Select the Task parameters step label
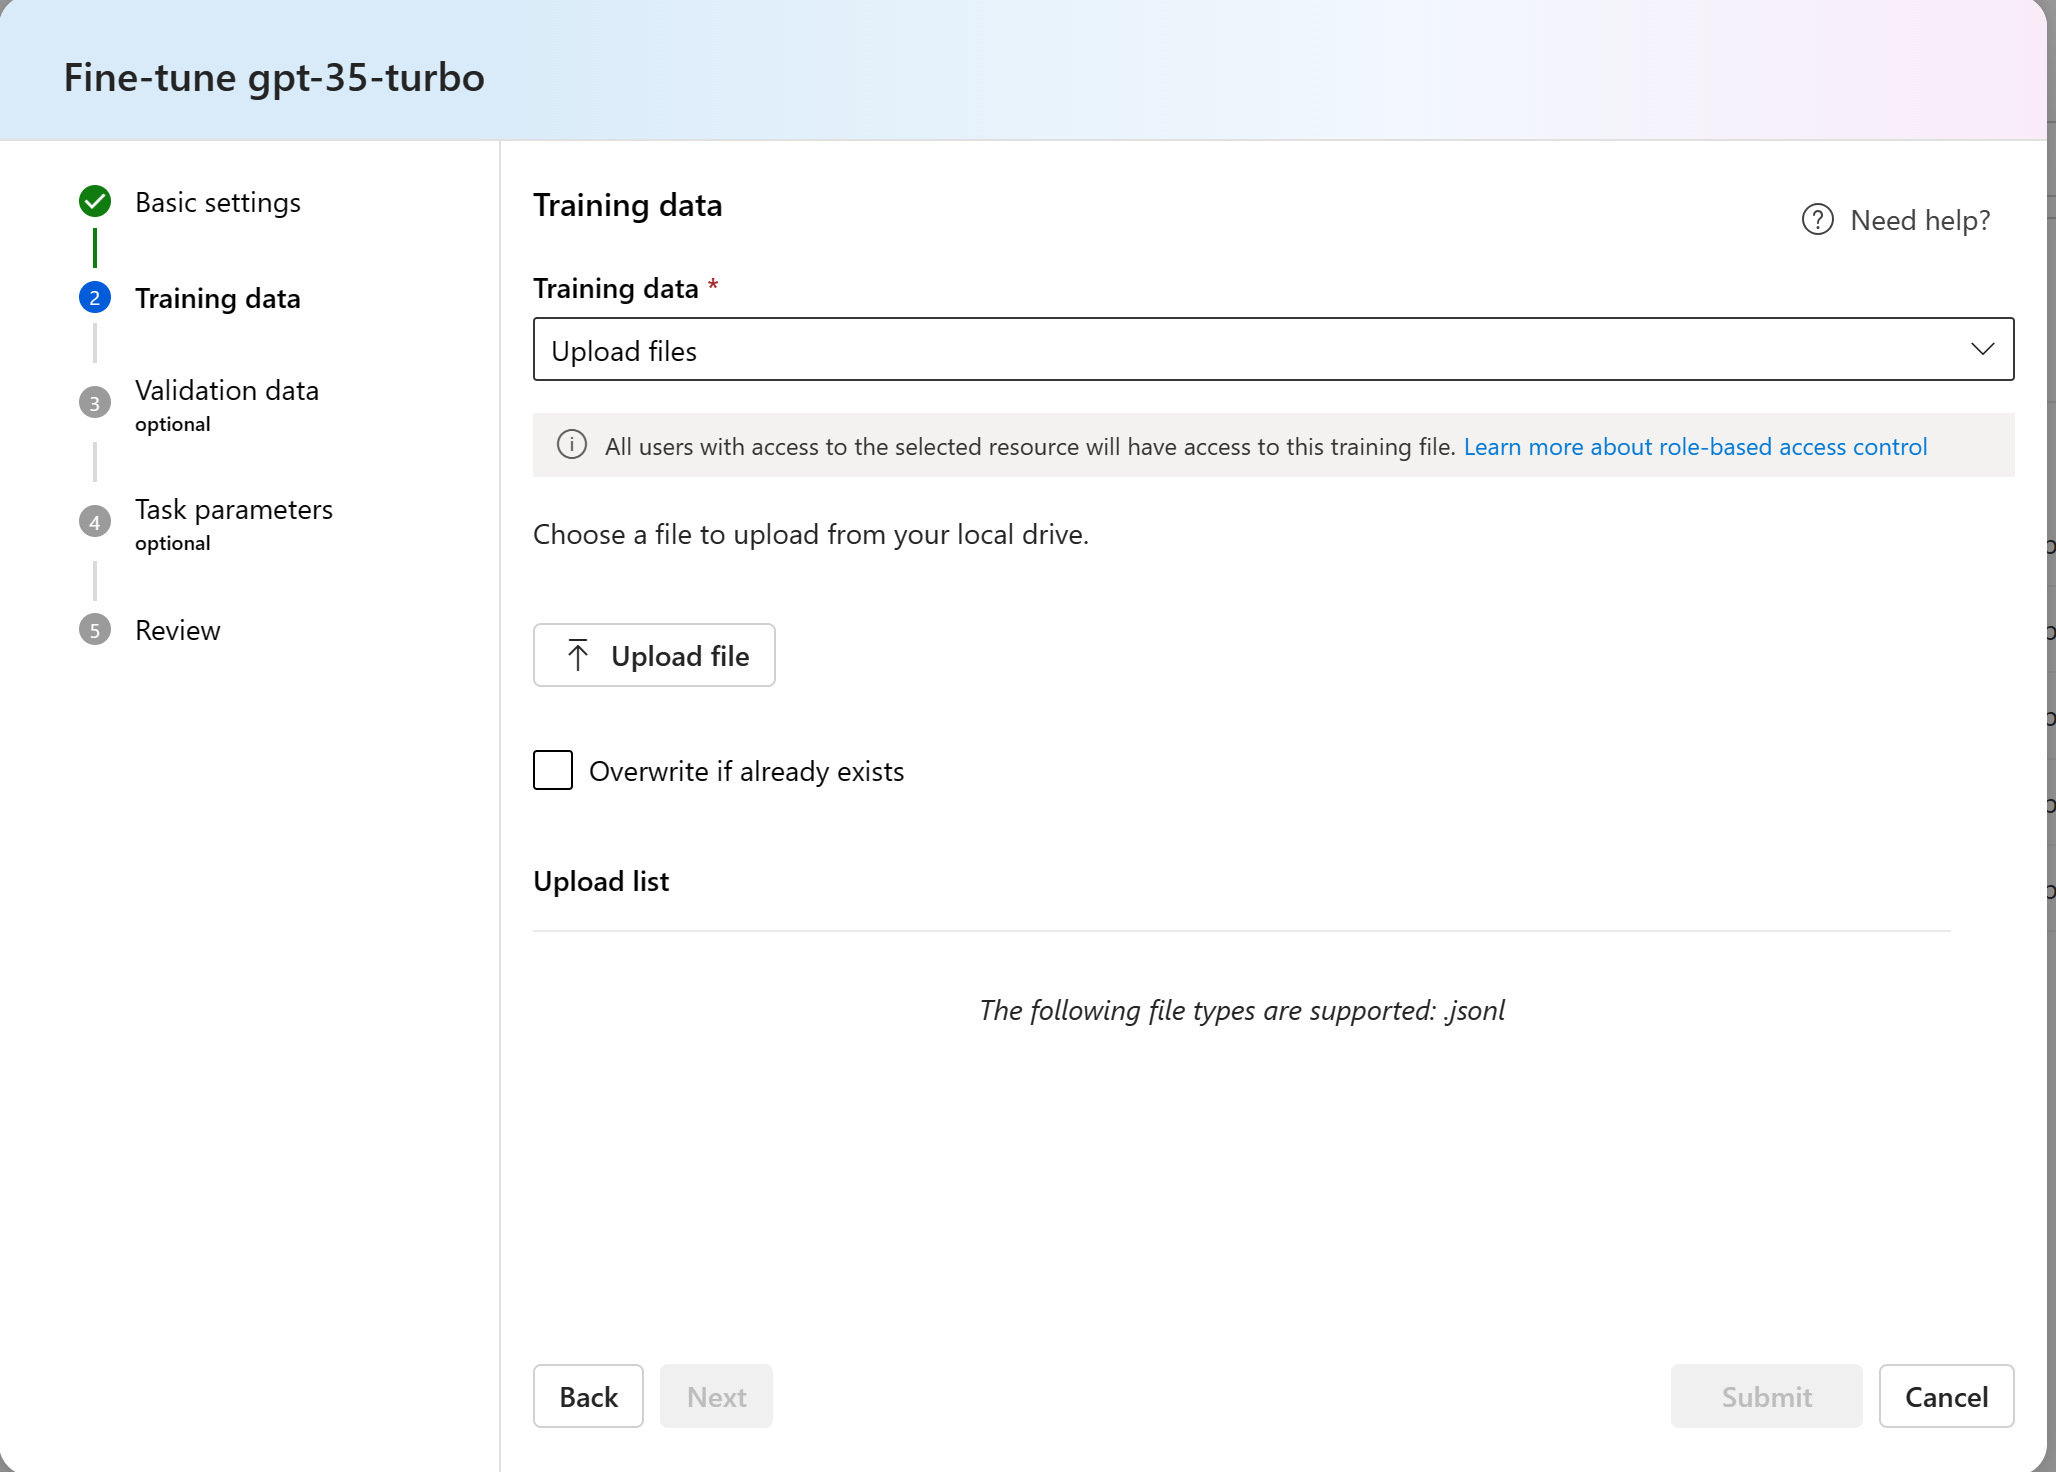 [x=233, y=509]
